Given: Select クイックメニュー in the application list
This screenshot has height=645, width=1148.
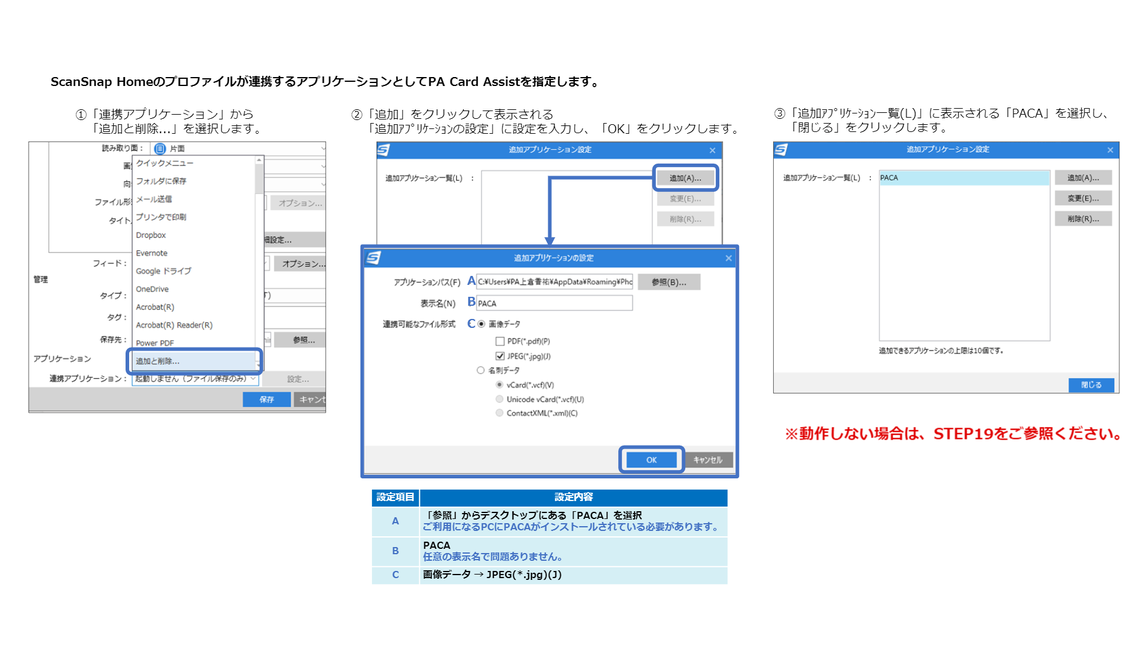Looking at the screenshot, I should (165, 163).
